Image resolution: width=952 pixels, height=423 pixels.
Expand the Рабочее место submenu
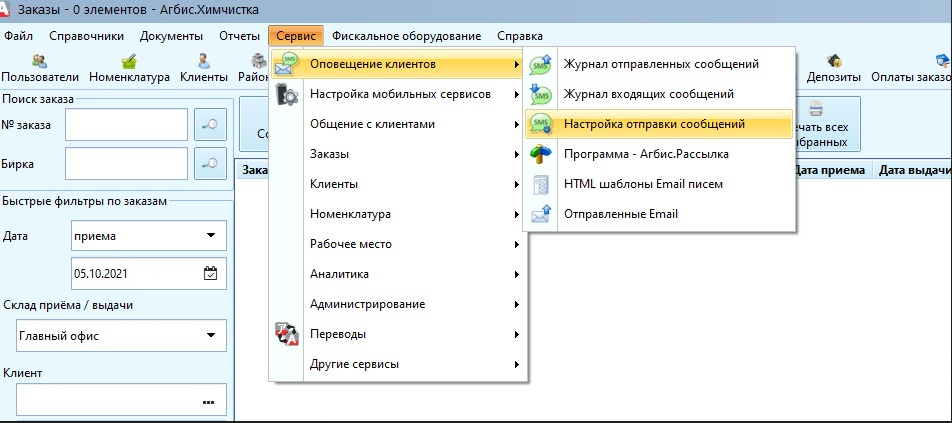point(398,244)
